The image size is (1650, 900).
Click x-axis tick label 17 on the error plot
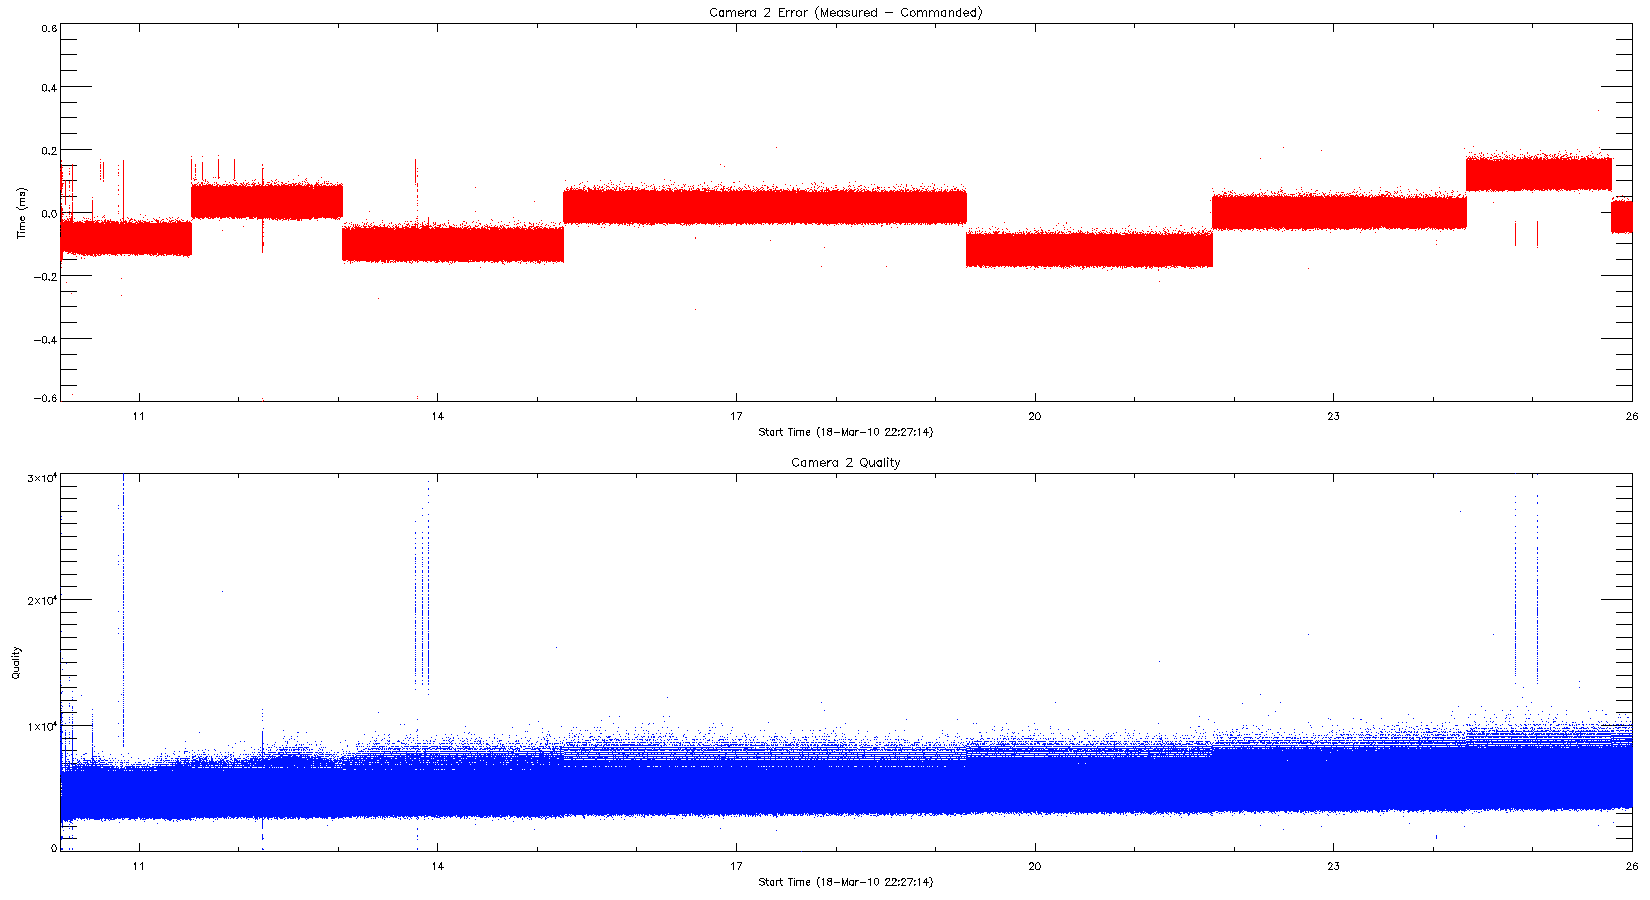click(736, 416)
